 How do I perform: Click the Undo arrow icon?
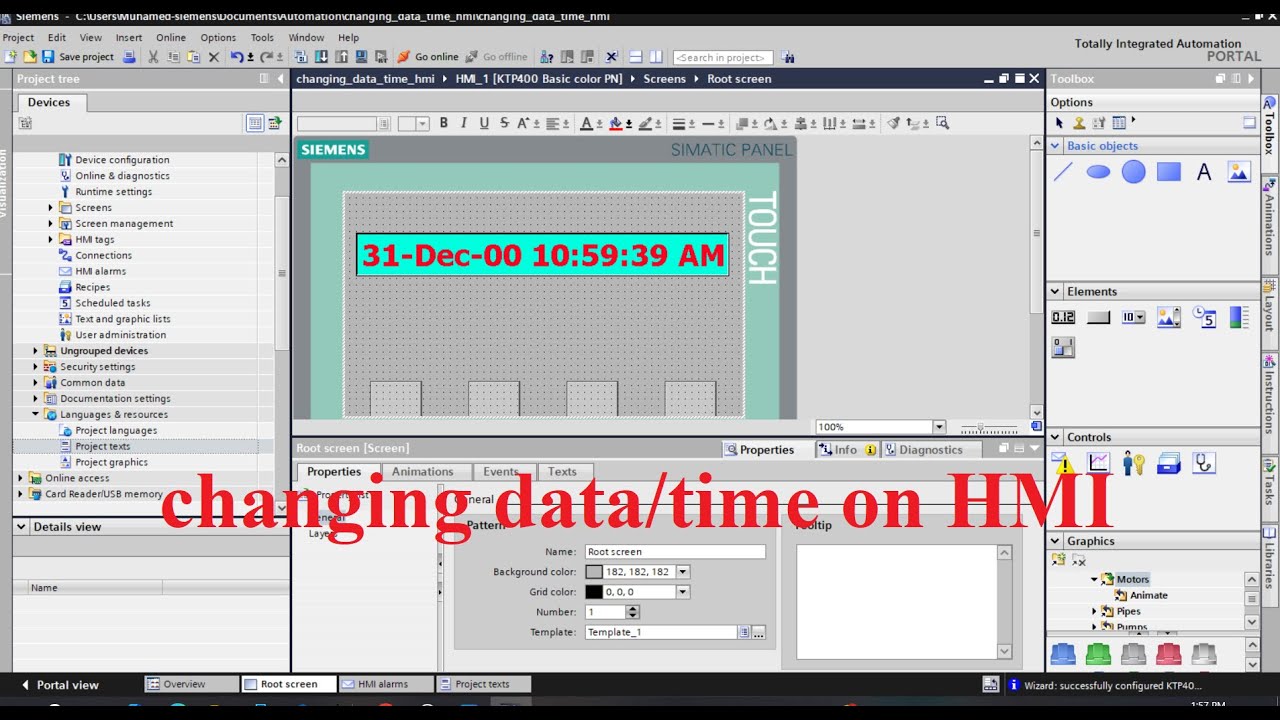[x=236, y=57]
